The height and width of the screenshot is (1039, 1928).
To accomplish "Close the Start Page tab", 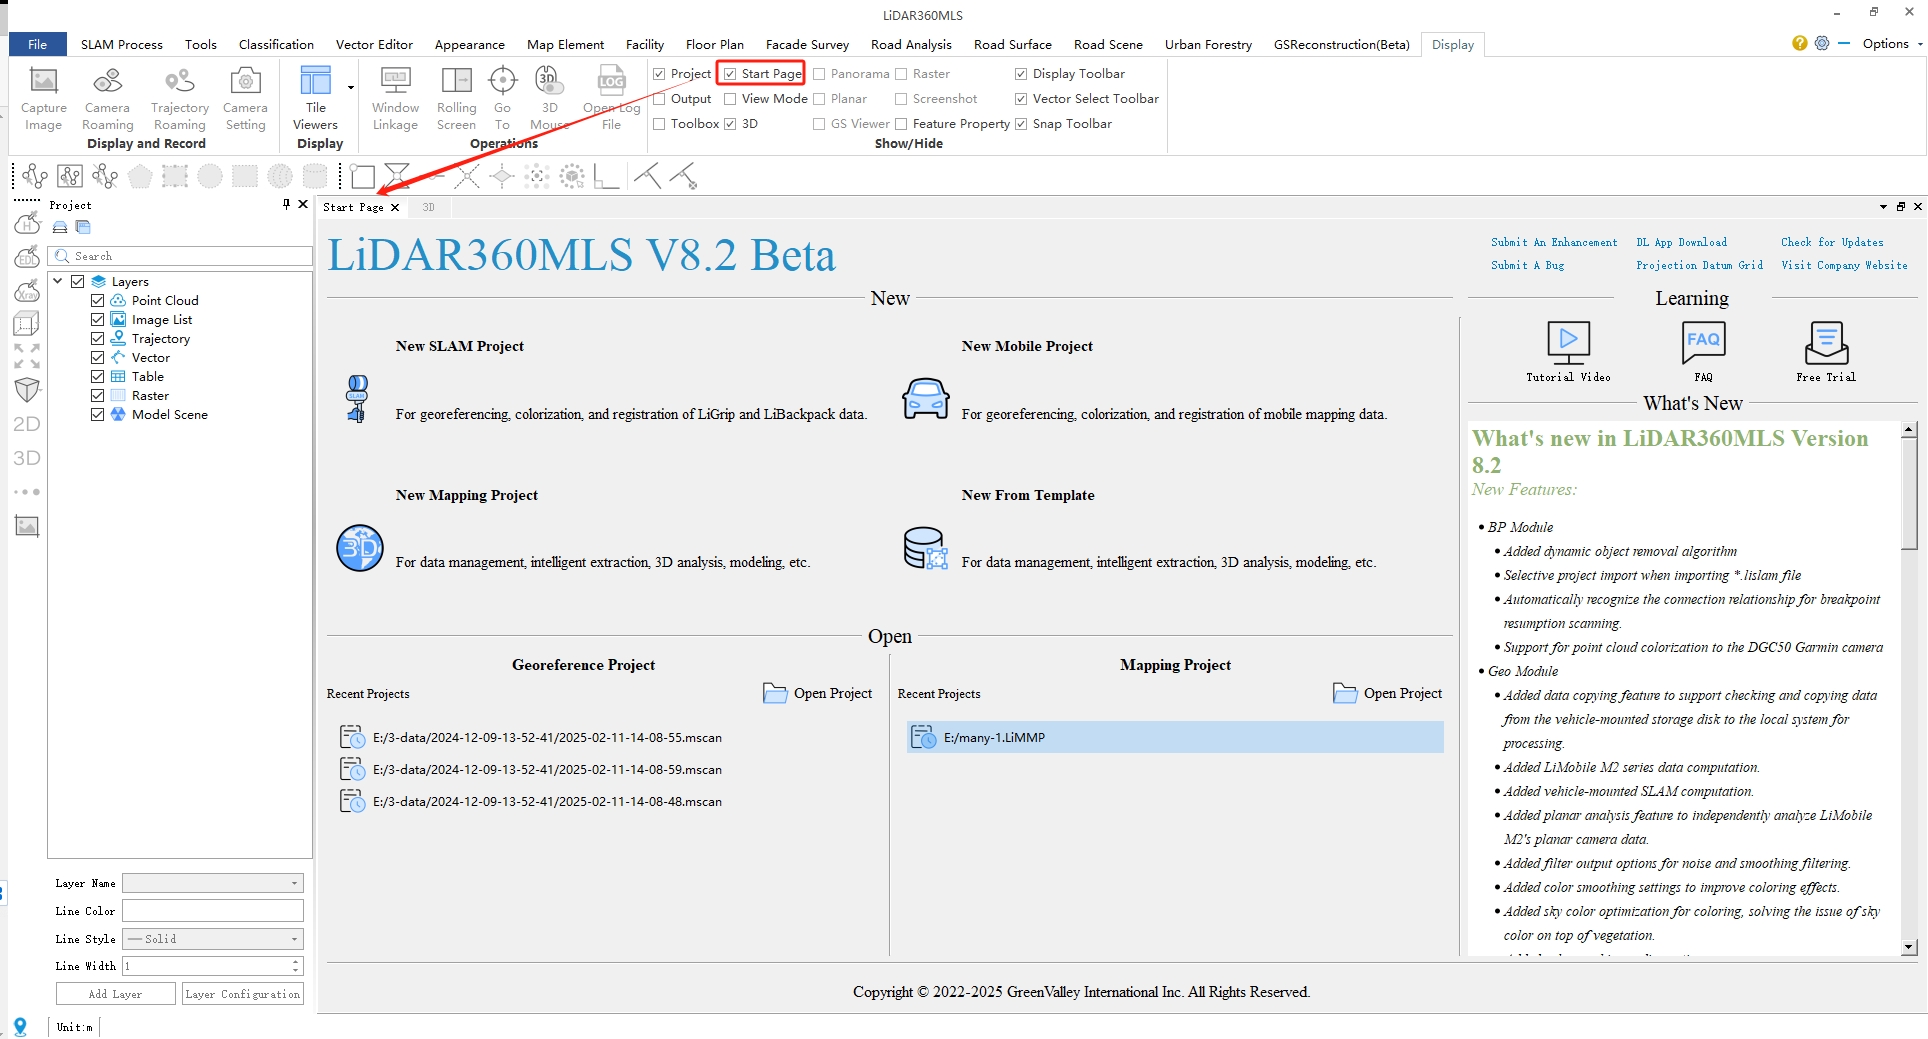I will tap(395, 207).
